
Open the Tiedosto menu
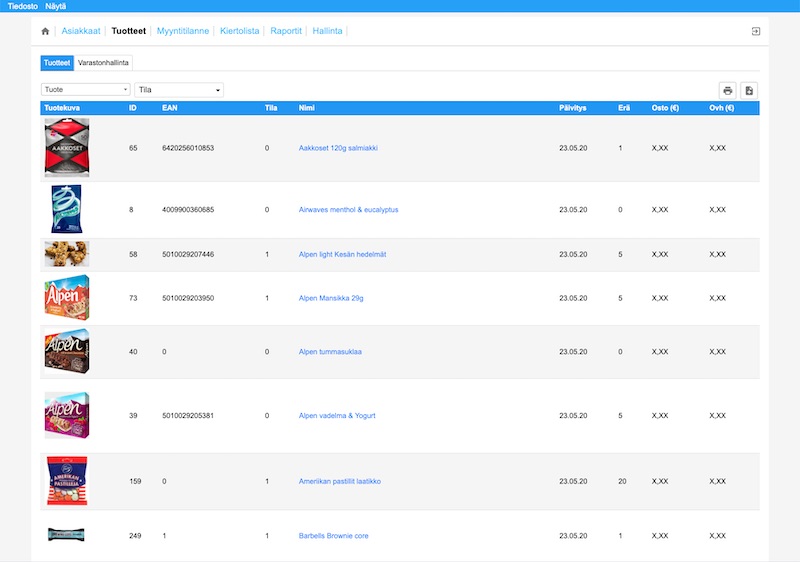24,7
